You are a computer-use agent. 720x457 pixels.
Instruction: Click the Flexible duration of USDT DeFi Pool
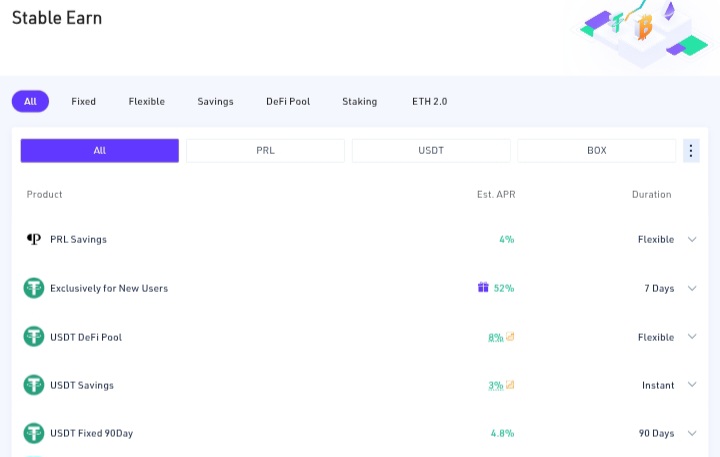coord(656,337)
